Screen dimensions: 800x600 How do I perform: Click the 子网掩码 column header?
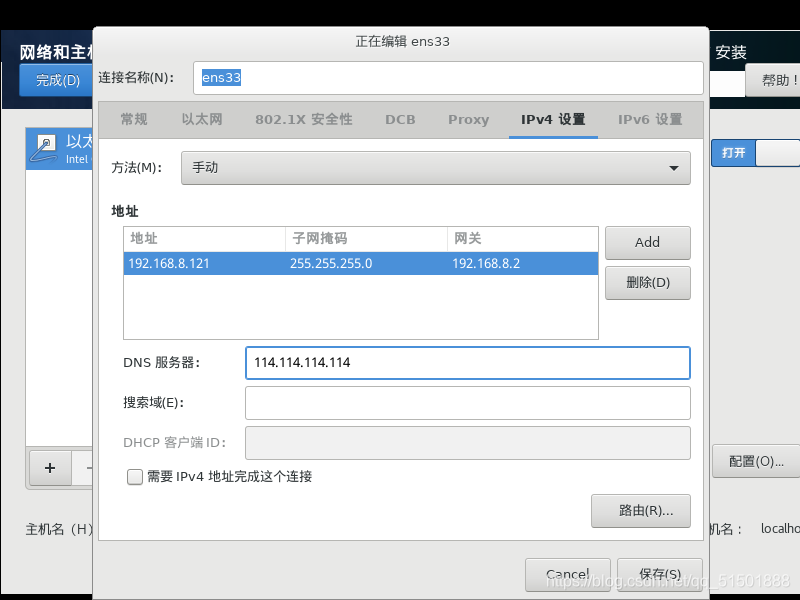(366, 239)
